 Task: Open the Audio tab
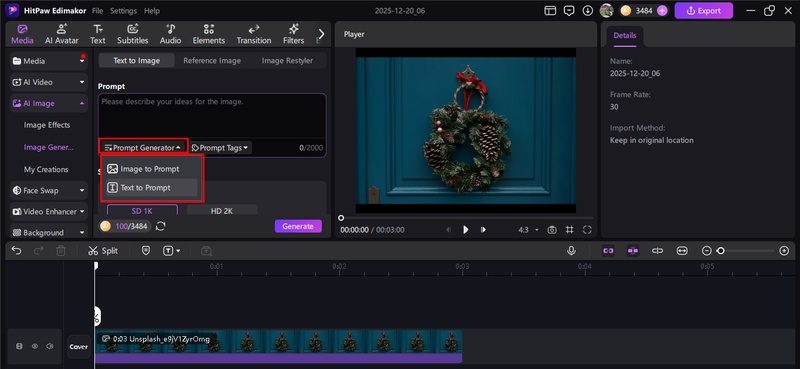pos(170,34)
